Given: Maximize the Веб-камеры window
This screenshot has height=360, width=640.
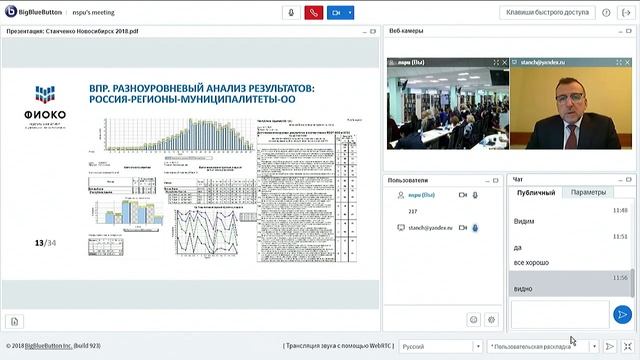Looking at the screenshot, I should [629, 31].
